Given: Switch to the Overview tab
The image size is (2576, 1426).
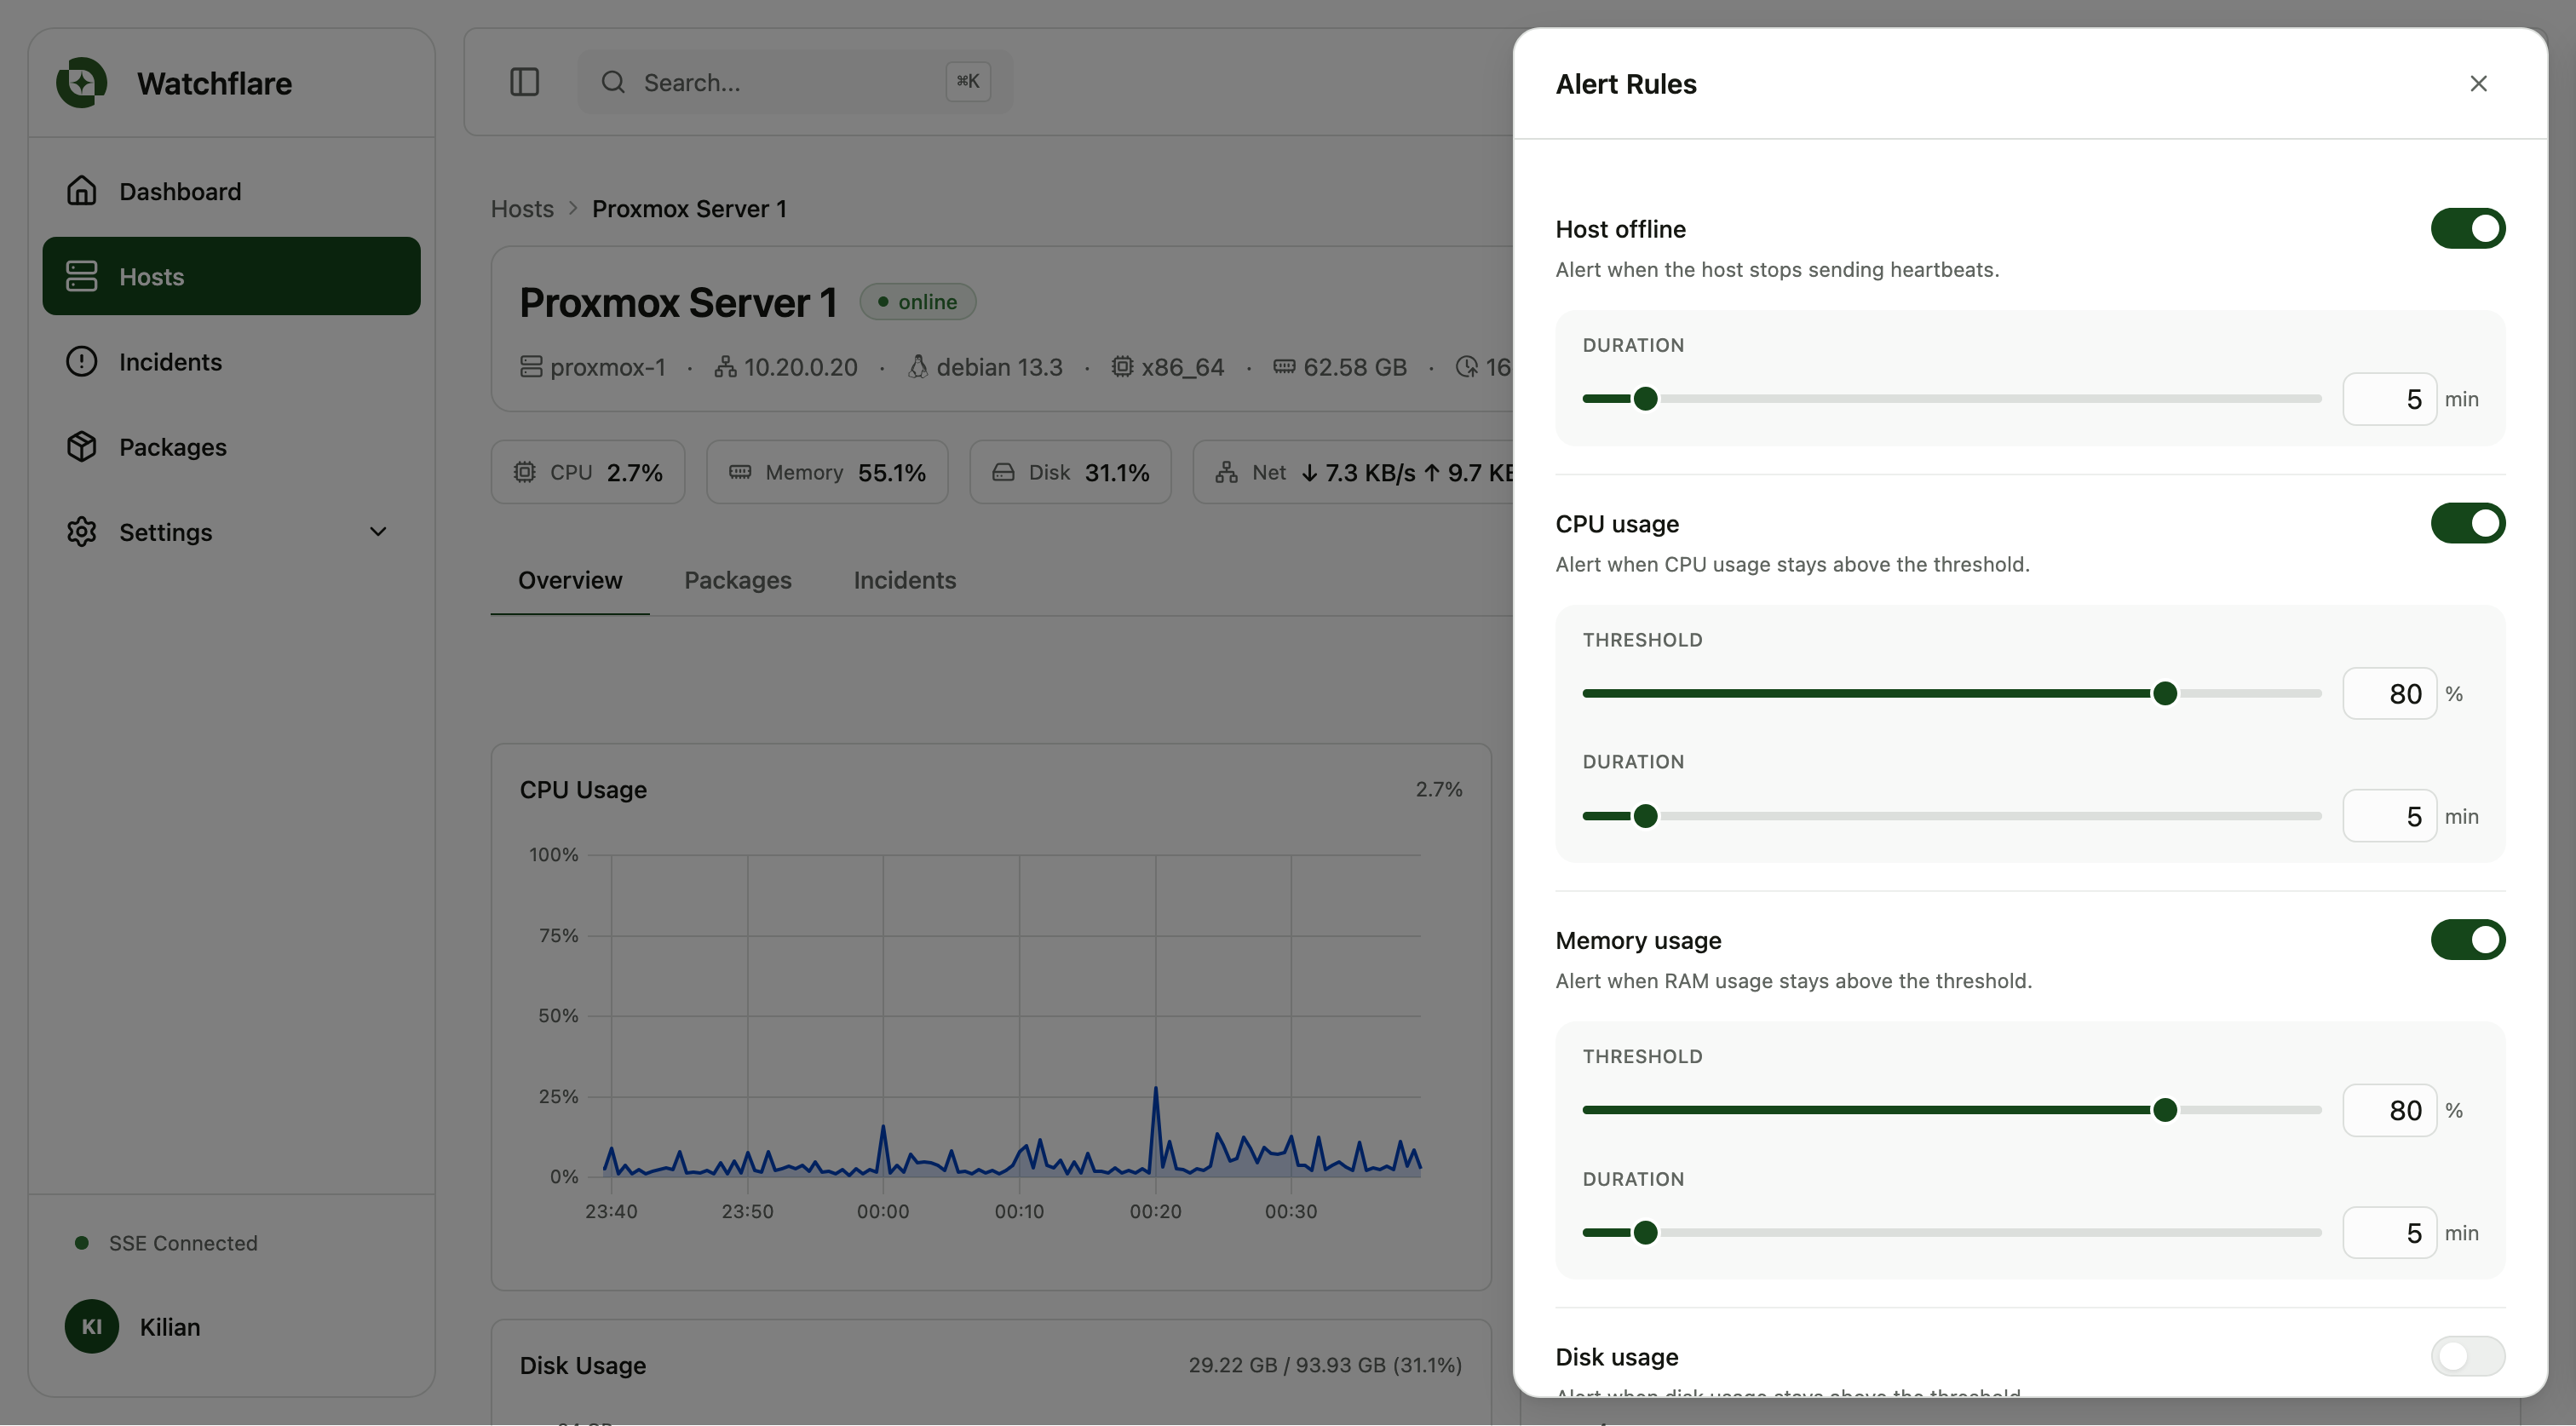Looking at the screenshot, I should [x=570, y=580].
